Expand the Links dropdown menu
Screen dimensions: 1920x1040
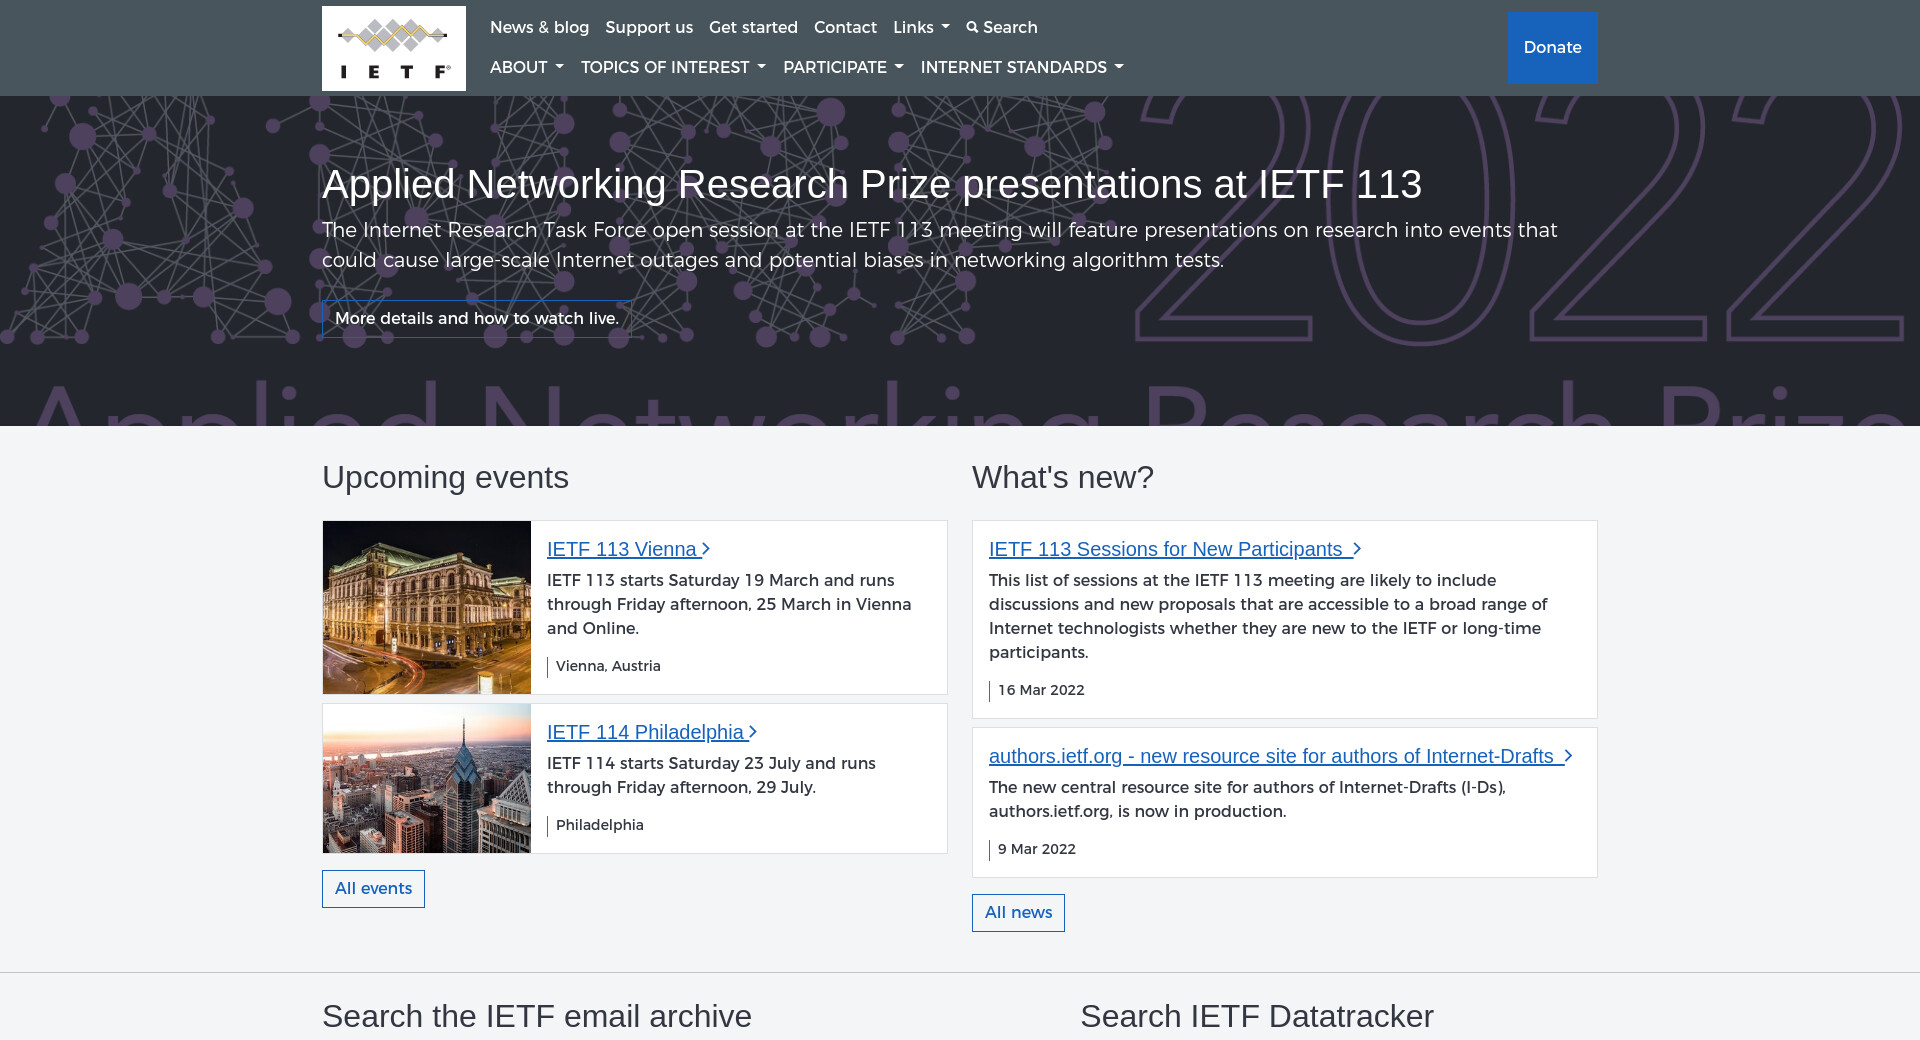point(920,28)
